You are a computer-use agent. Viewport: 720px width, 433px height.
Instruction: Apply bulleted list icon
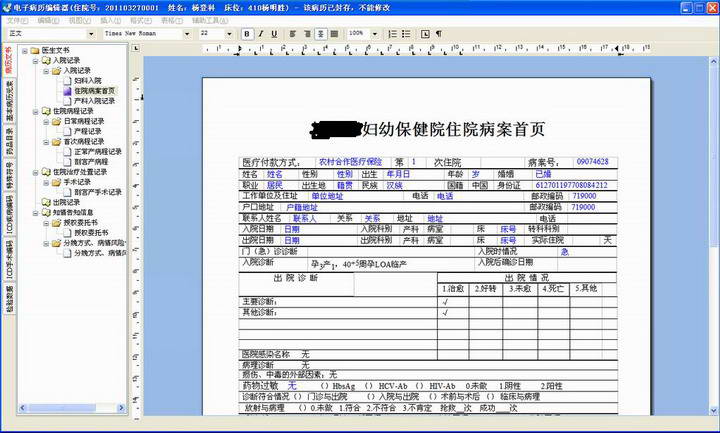(x=406, y=34)
